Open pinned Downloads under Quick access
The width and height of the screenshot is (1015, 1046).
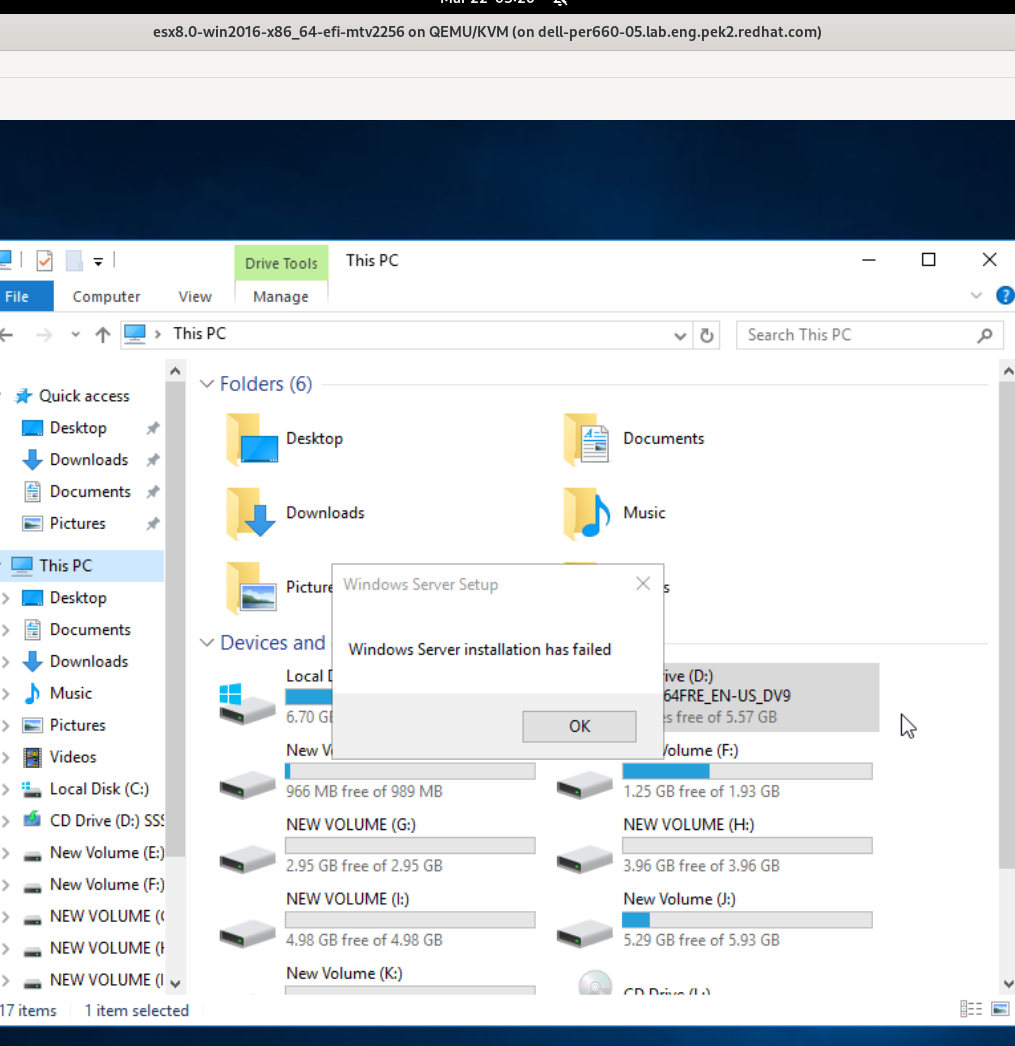[x=89, y=460]
